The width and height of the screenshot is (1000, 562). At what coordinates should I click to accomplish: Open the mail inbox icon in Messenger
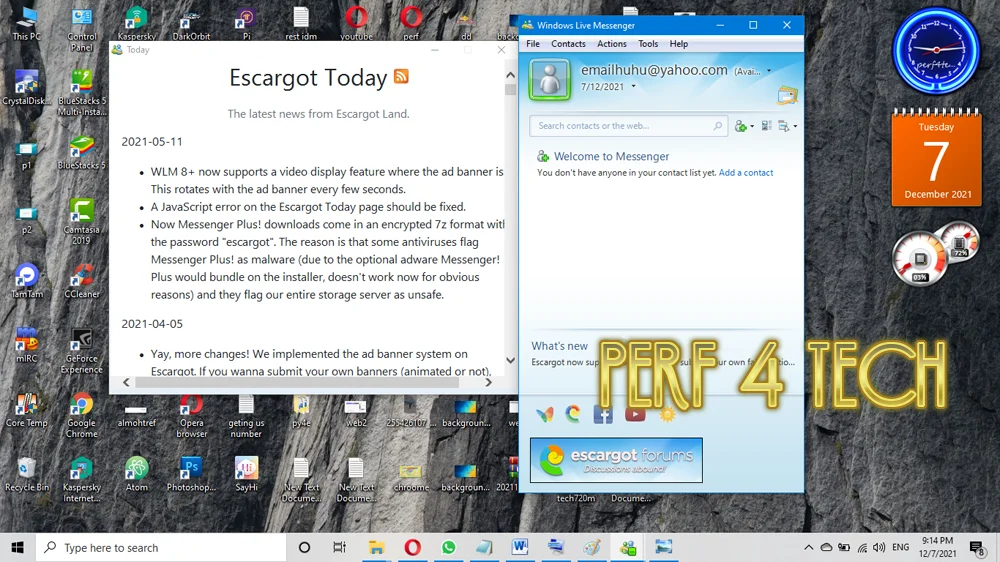[787, 95]
